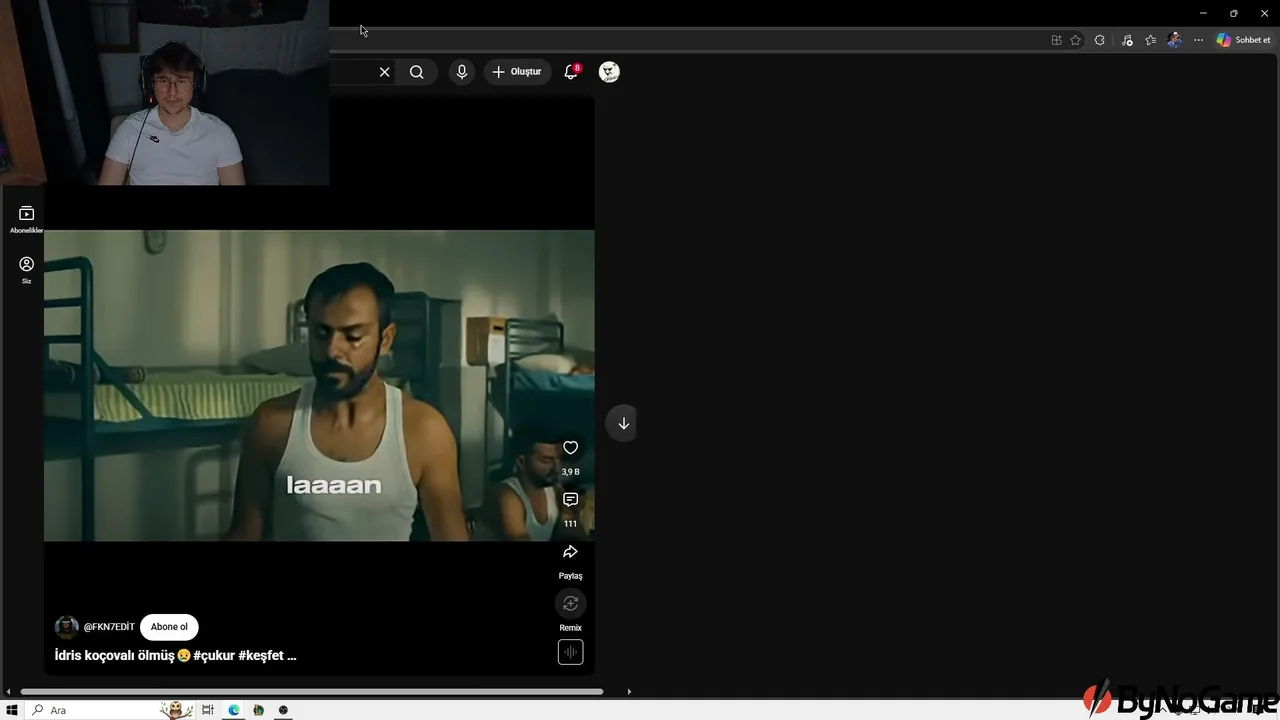Share the Short via Paylaş arrow

click(x=570, y=552)
